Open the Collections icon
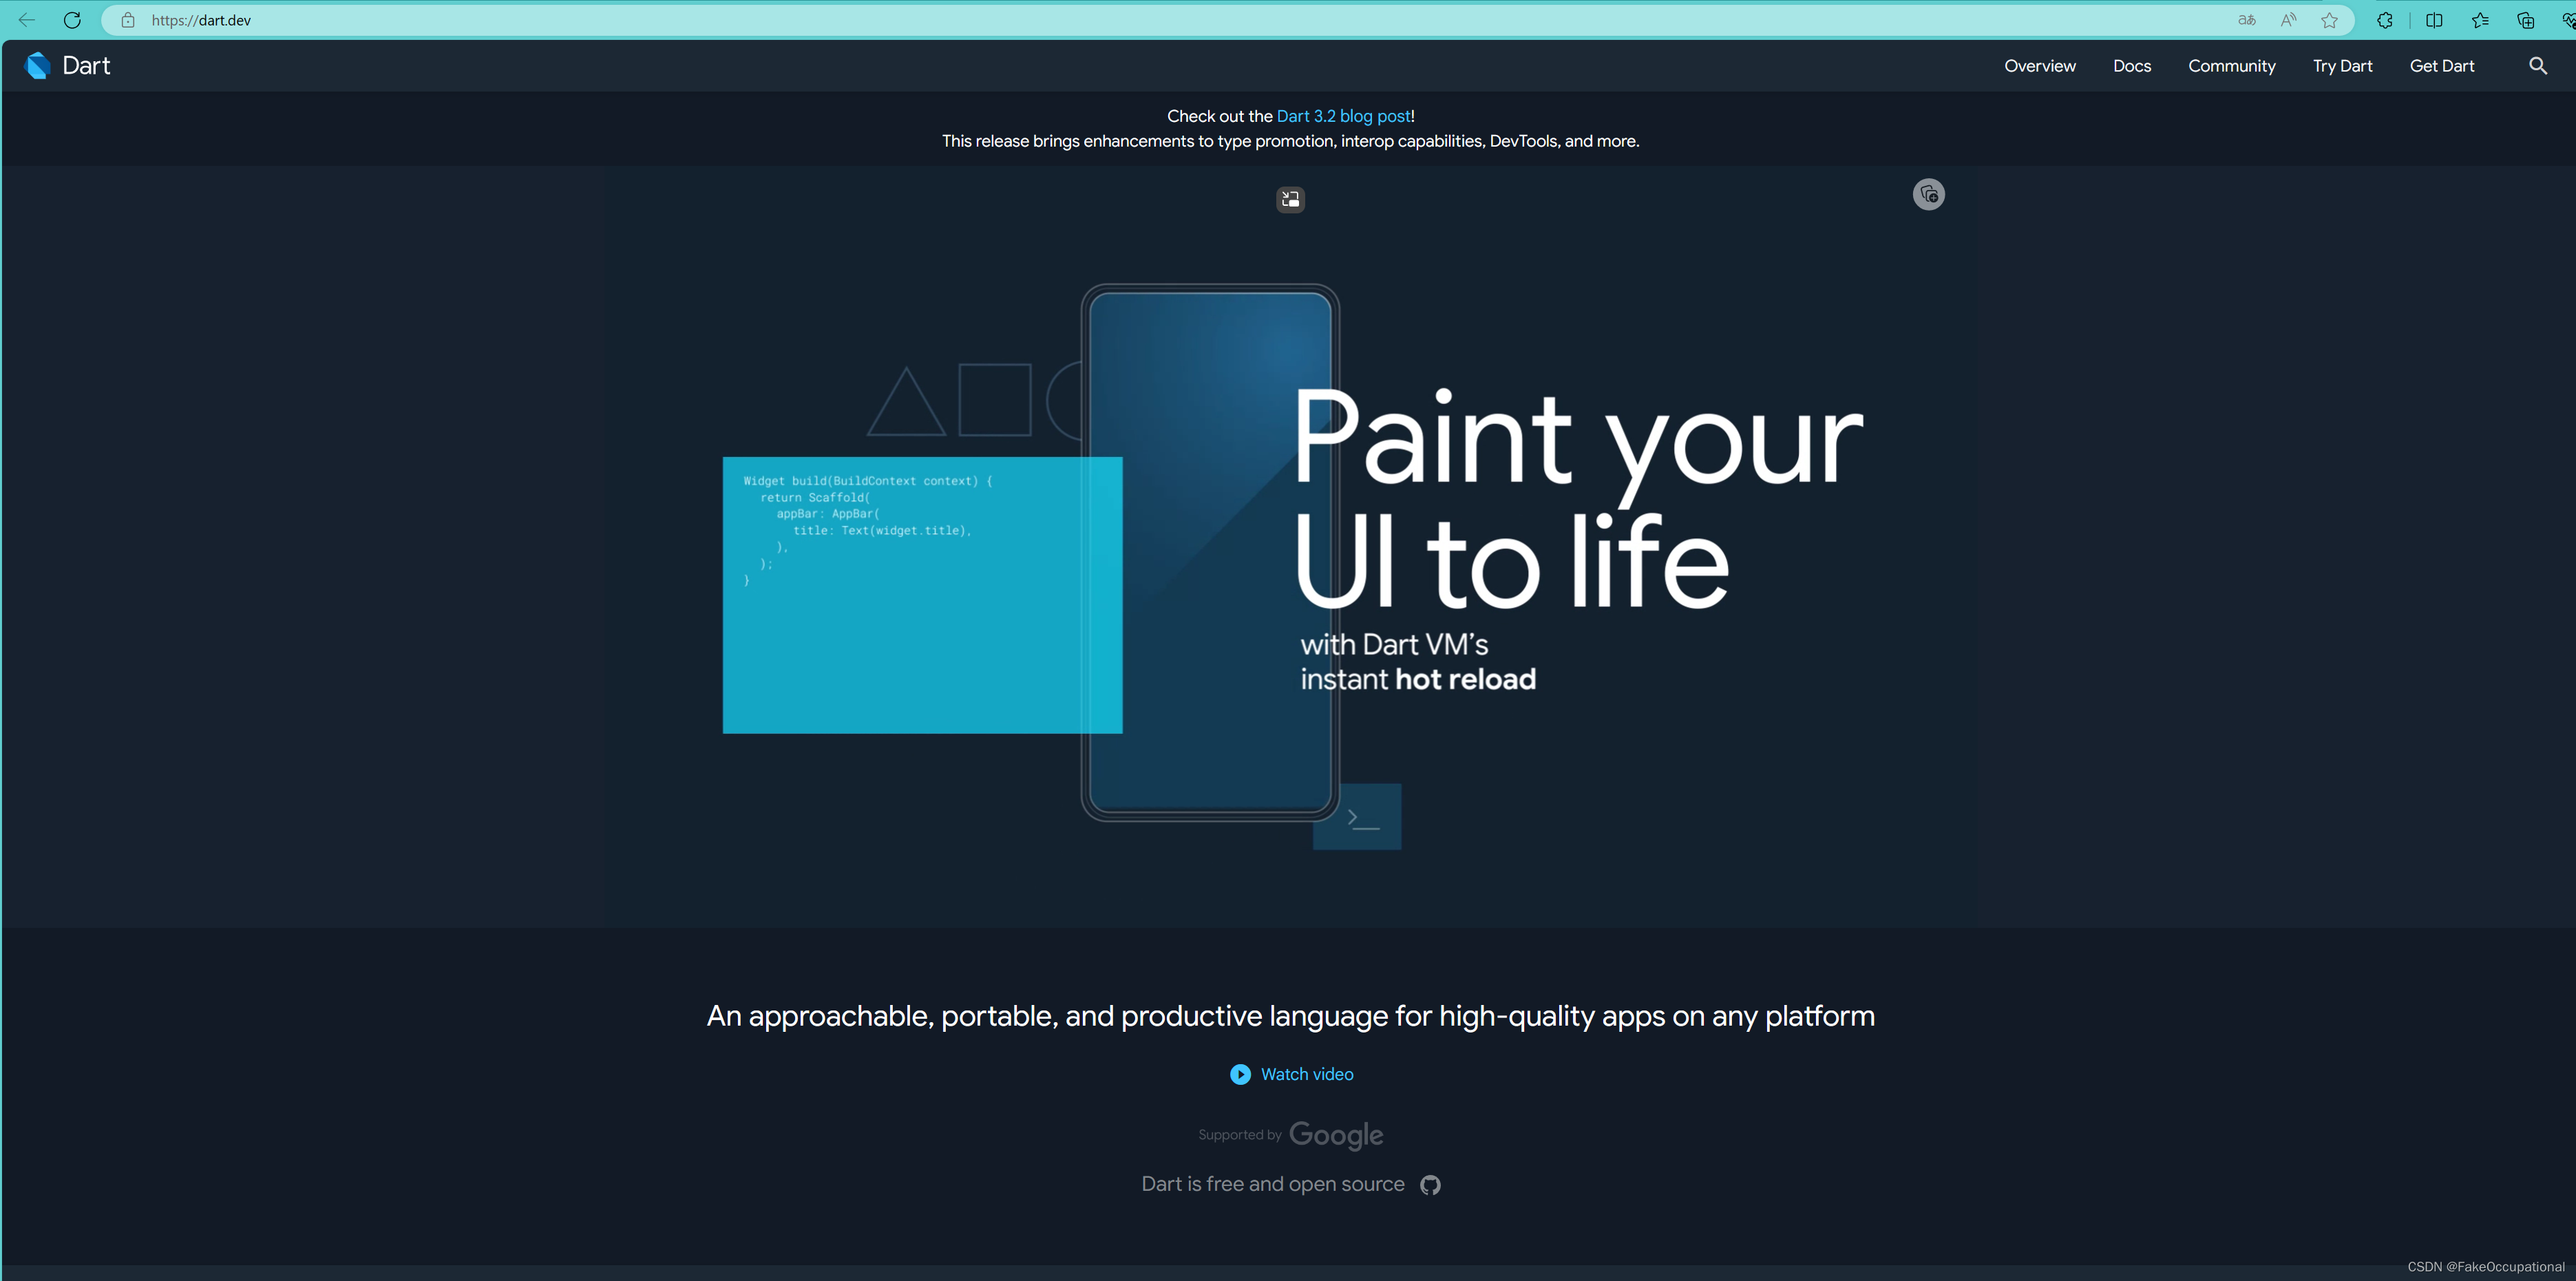 [x=2525, y=20]
